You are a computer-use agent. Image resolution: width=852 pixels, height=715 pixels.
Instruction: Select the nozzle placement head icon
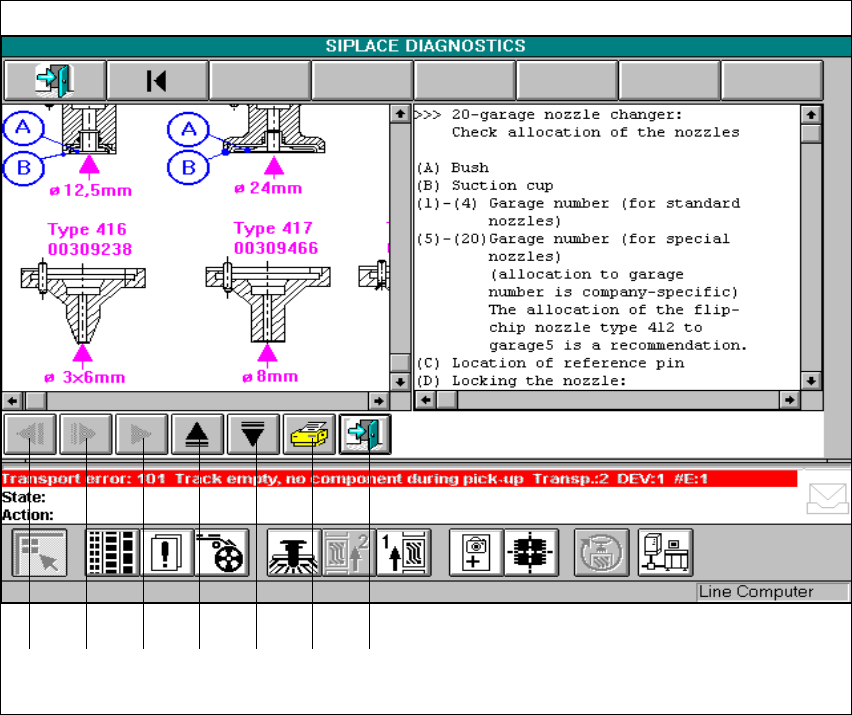pos(294,553)
